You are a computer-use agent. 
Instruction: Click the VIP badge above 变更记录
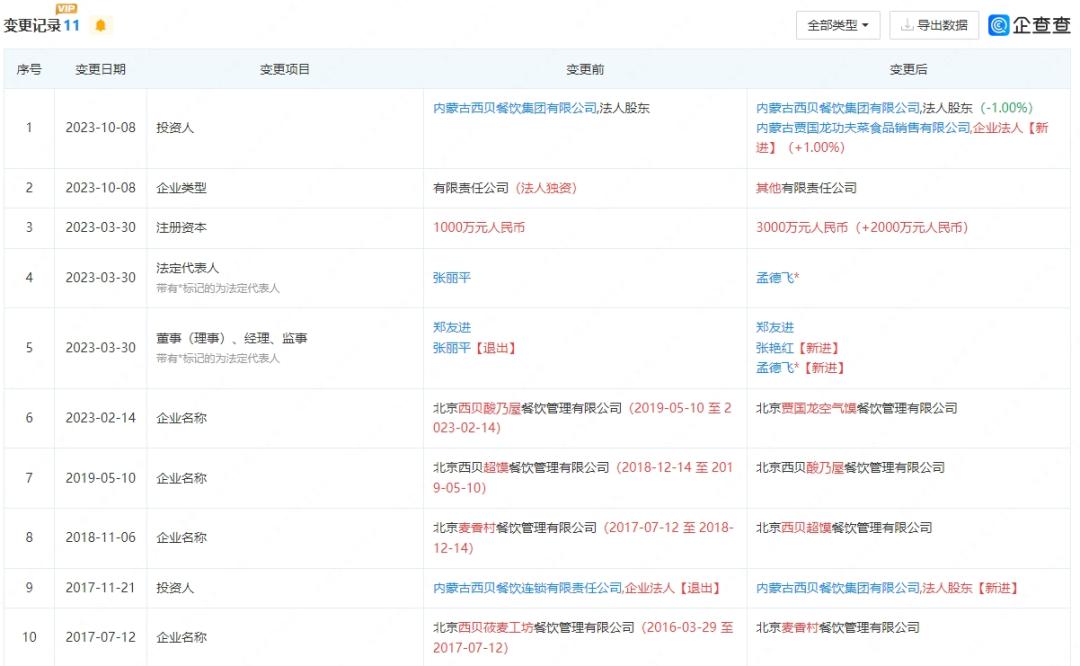(66, 8)
